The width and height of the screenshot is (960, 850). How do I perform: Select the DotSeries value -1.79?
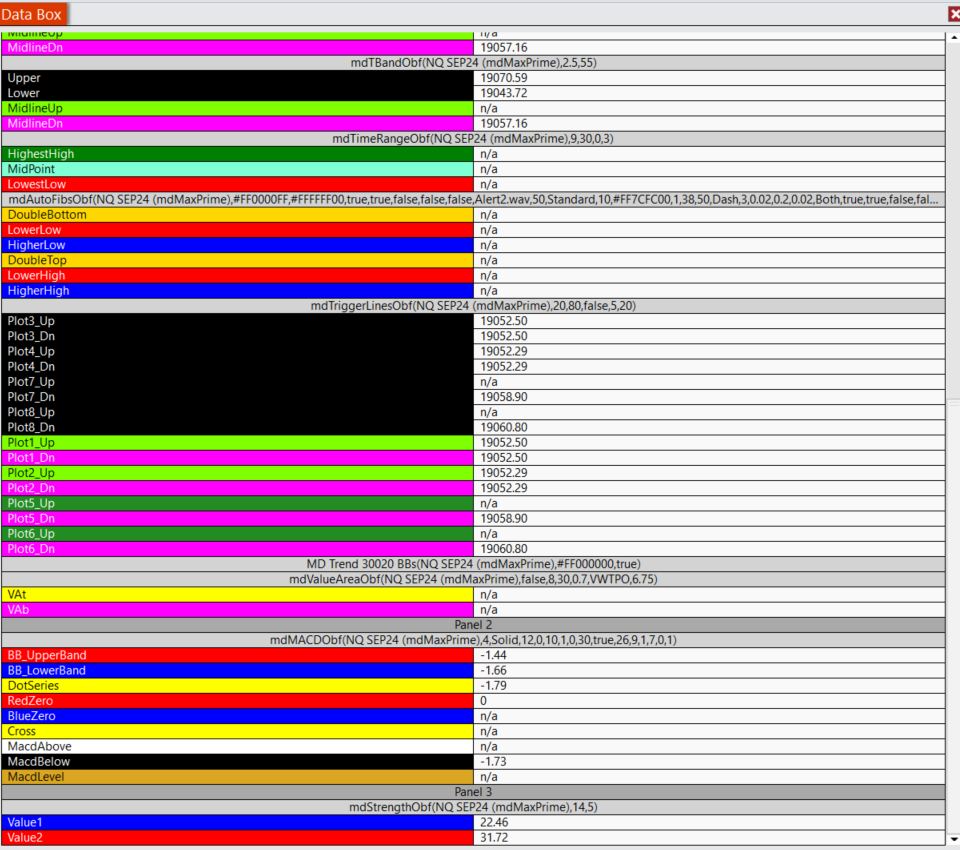pyautogui.click(x=709, y=685)
